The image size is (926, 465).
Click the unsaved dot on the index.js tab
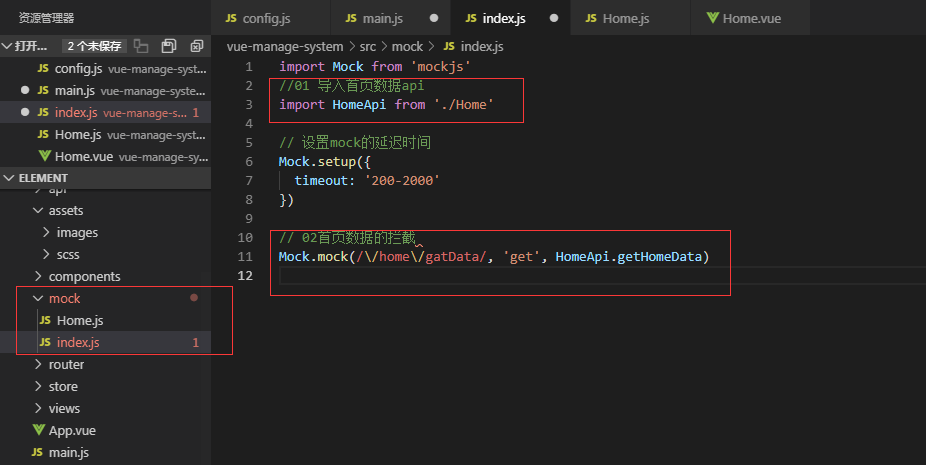point(554,18)
